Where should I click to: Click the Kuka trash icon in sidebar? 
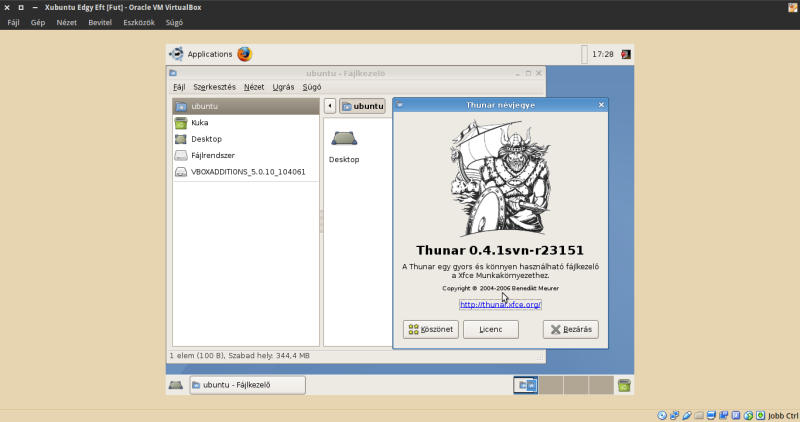click(x=181, y=123)
